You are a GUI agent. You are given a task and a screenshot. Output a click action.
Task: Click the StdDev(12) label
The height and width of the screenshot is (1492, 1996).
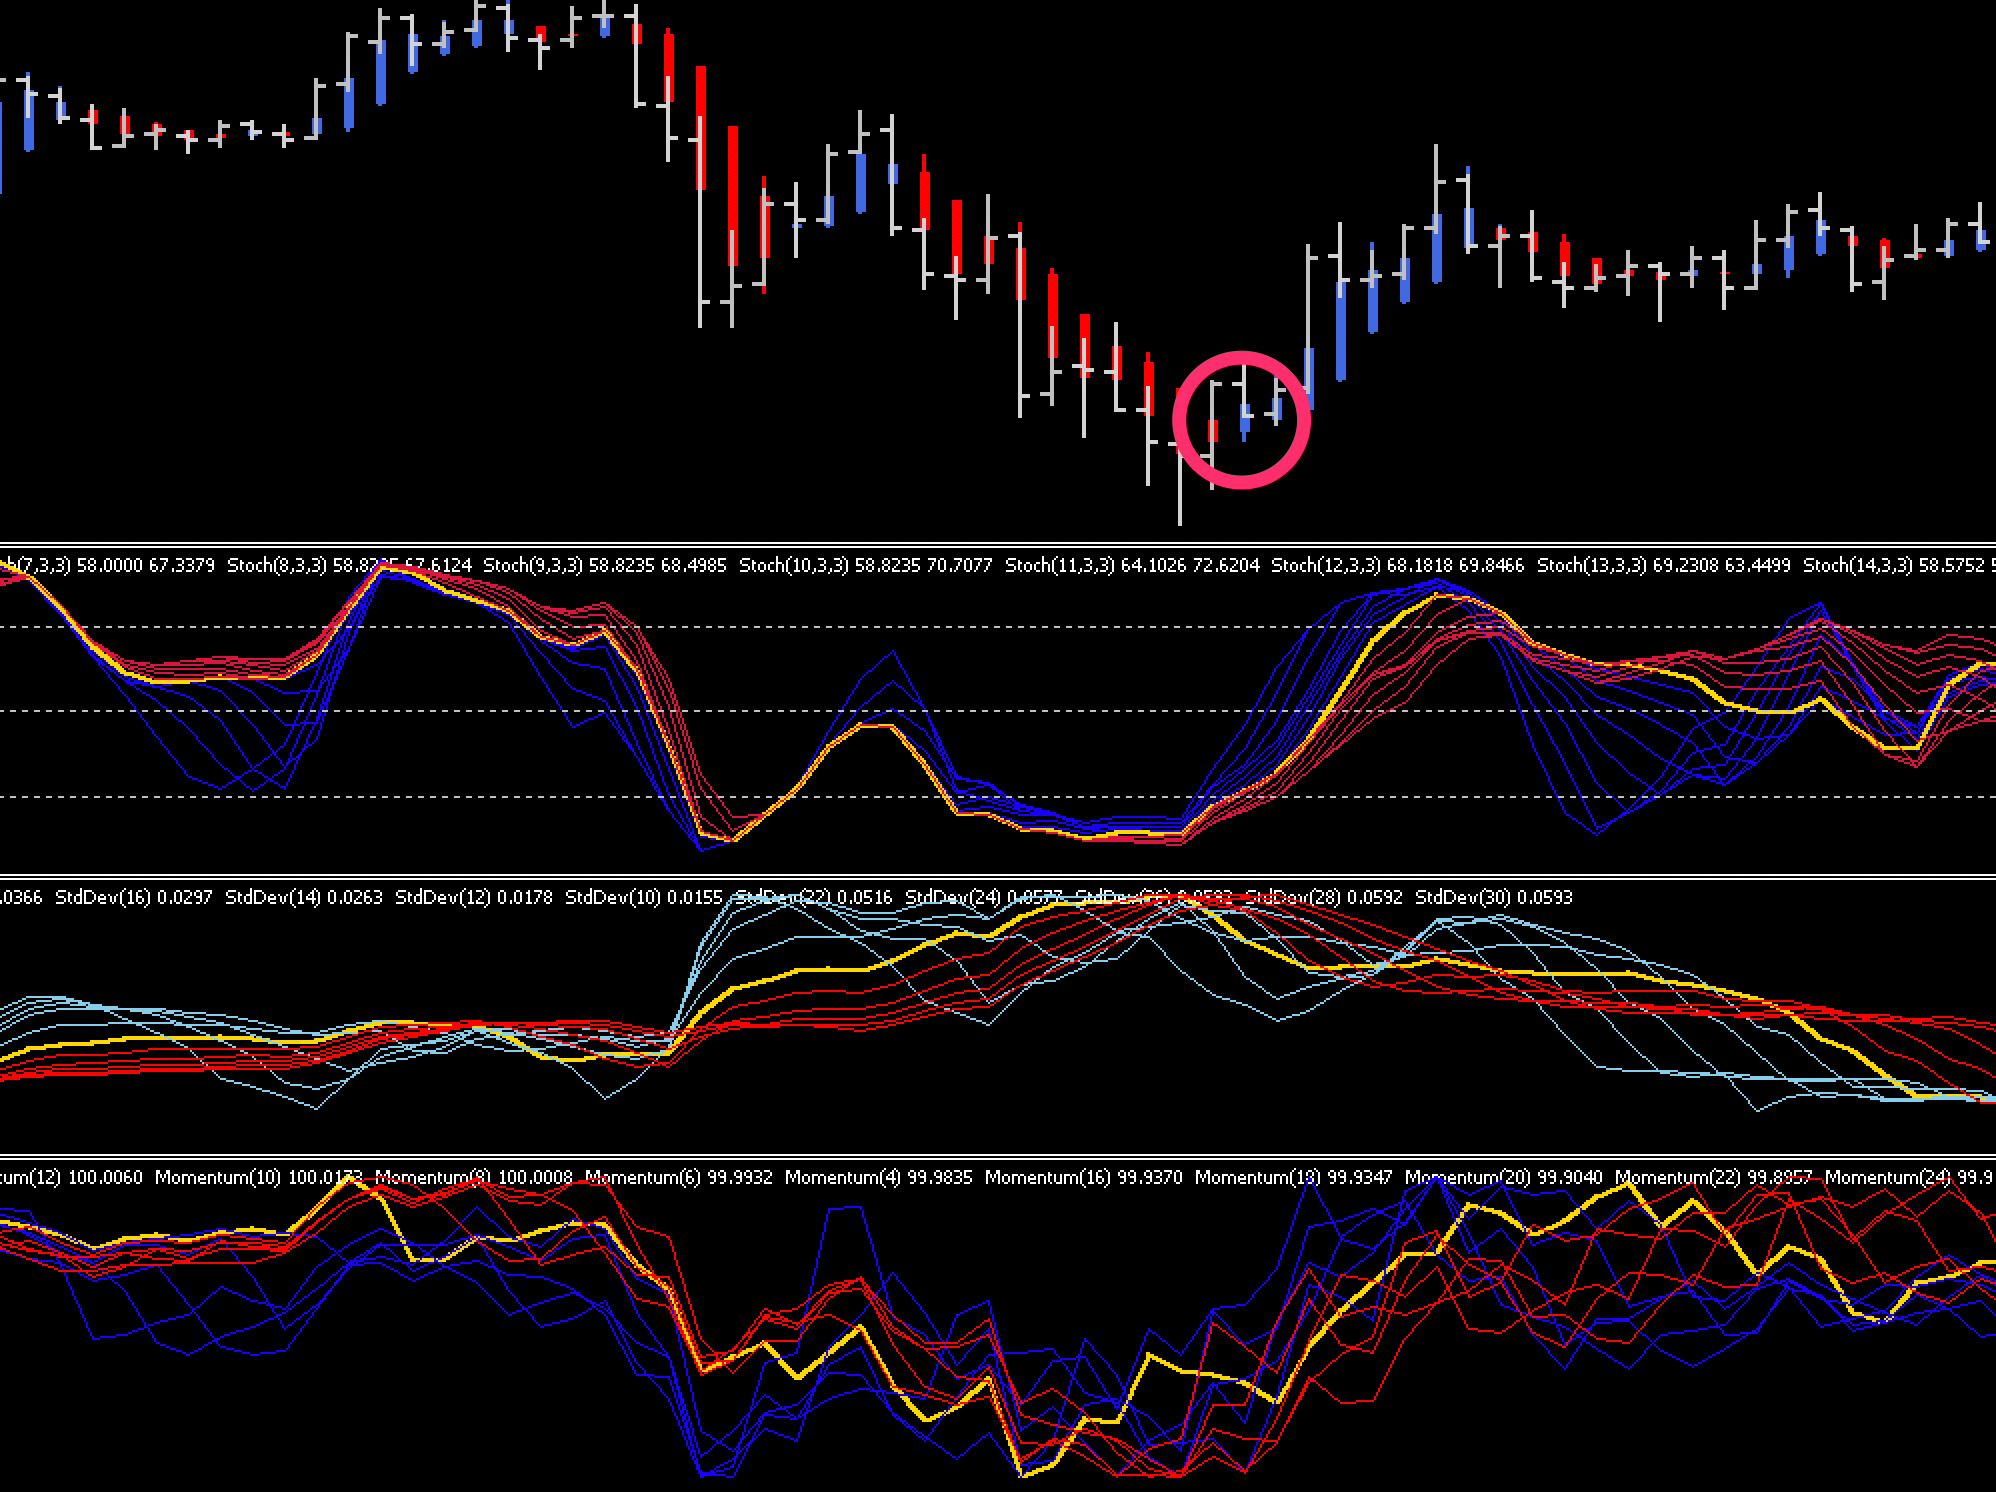pyautogui.click(x=443, y=897)
